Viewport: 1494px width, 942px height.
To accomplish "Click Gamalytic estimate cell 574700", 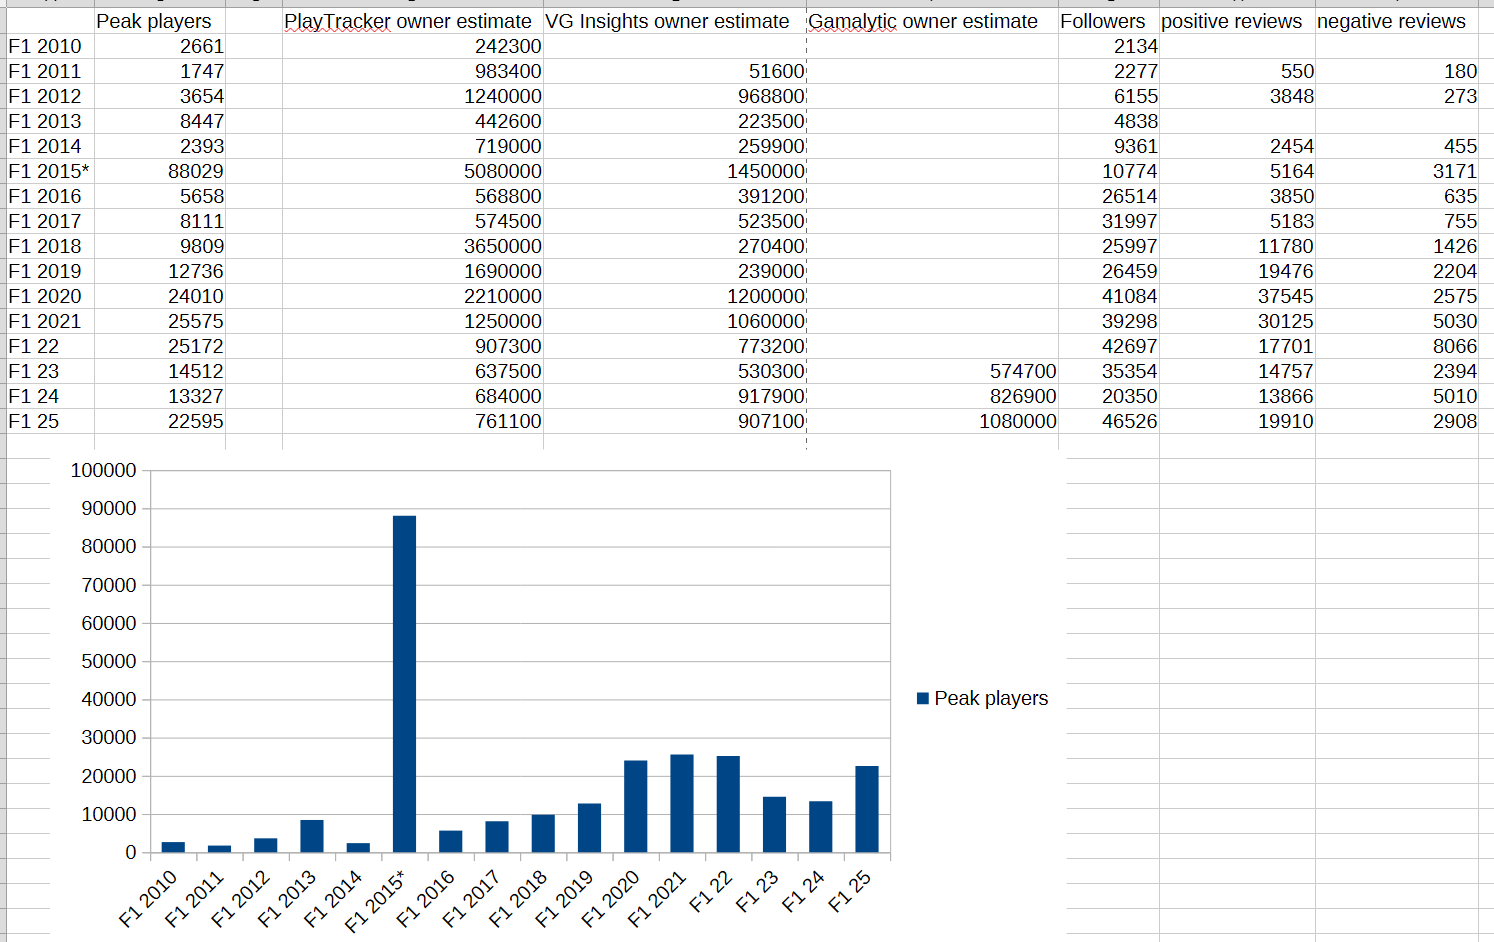I will pos(932,371).
